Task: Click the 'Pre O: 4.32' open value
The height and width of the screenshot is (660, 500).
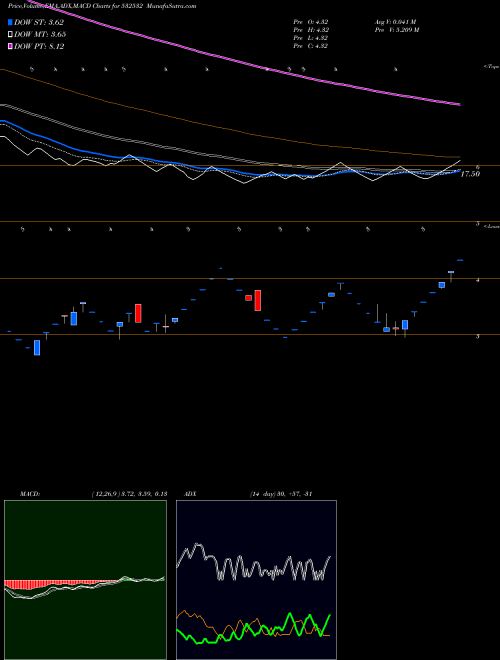Action: coord(311,22)
